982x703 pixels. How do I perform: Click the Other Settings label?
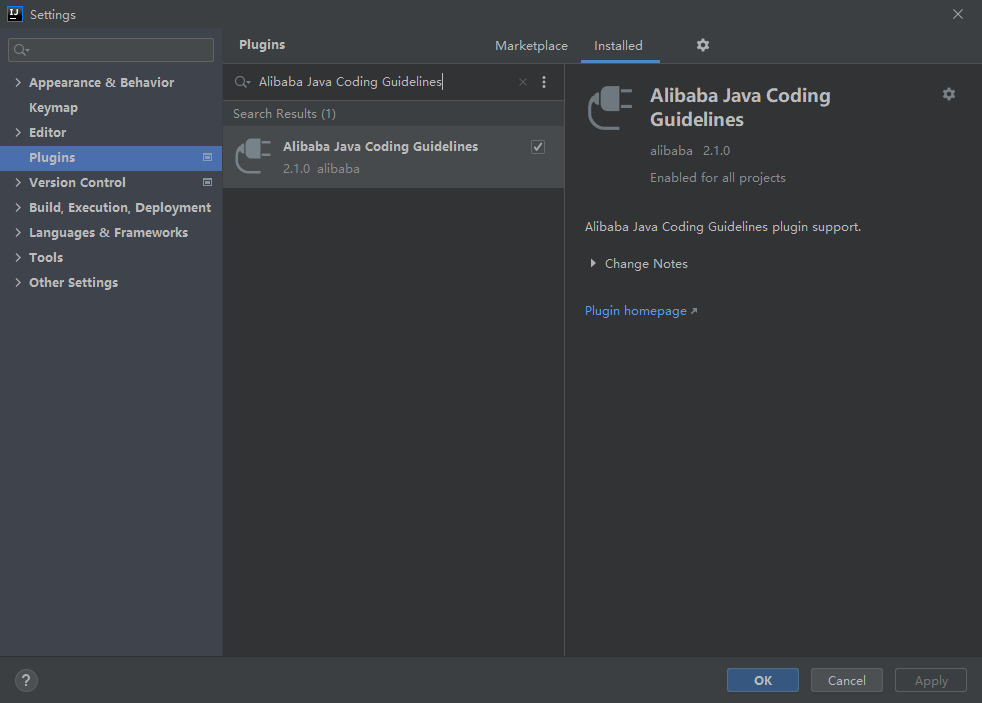pyautogui.click(x=73, y=283)
